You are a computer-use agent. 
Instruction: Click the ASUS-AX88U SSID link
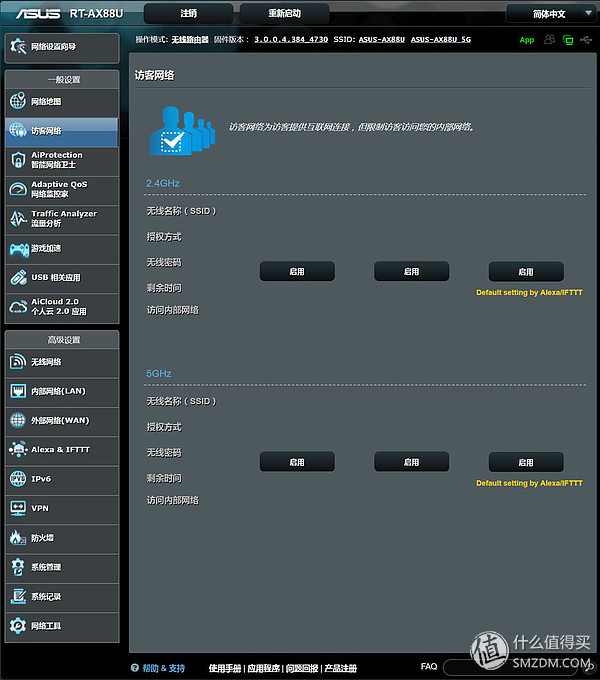382,39
